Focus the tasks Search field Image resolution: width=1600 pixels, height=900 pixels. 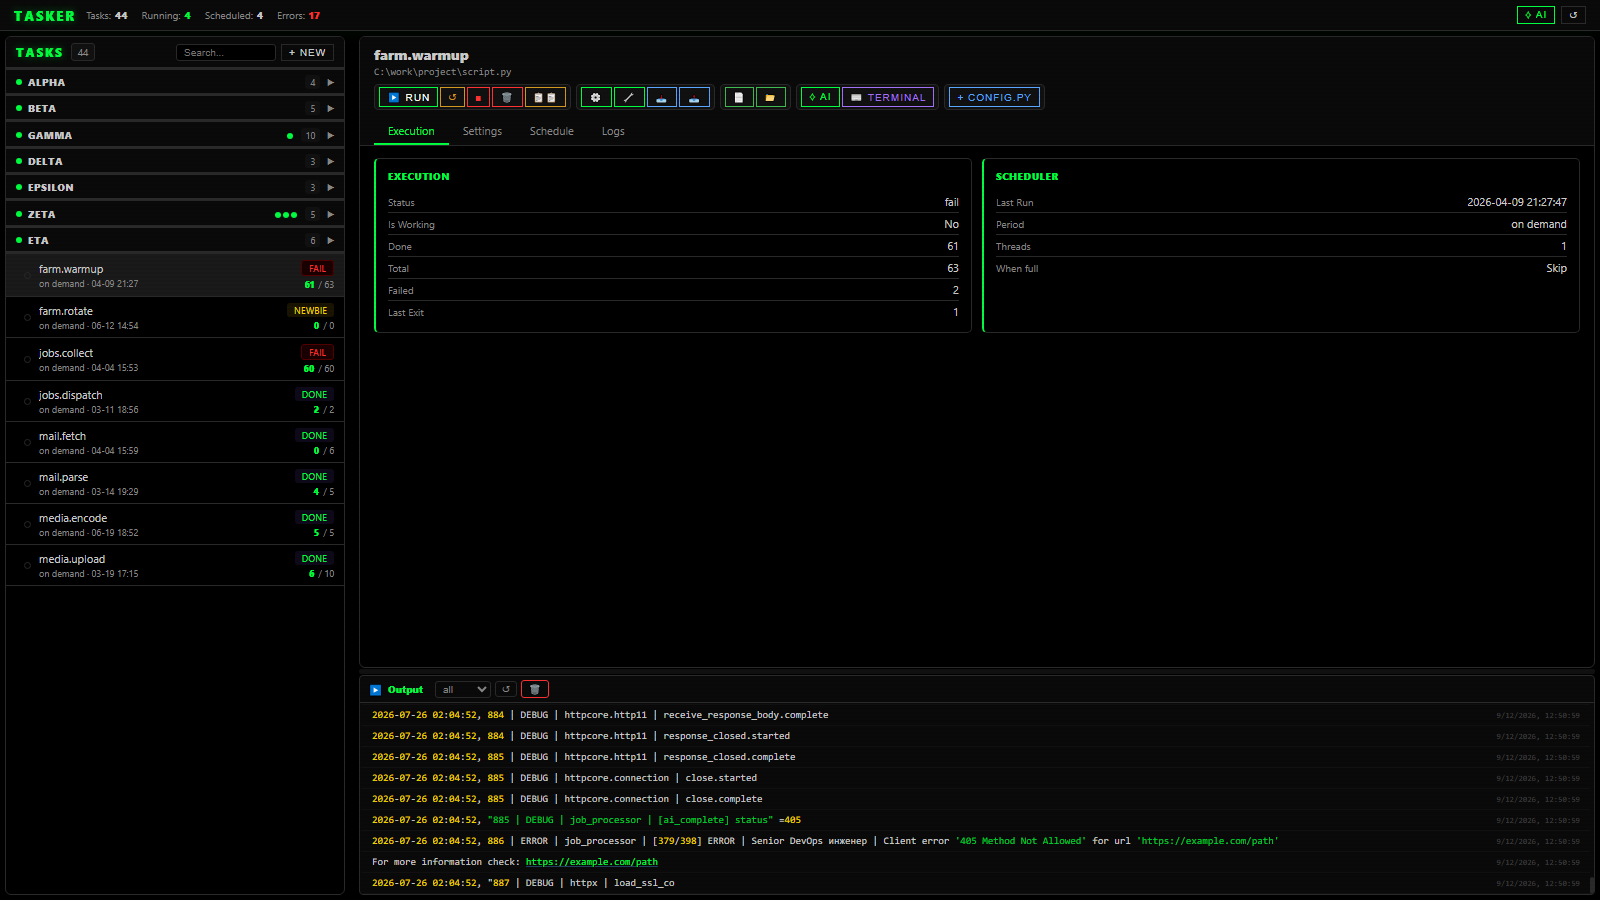pos(226,52)
